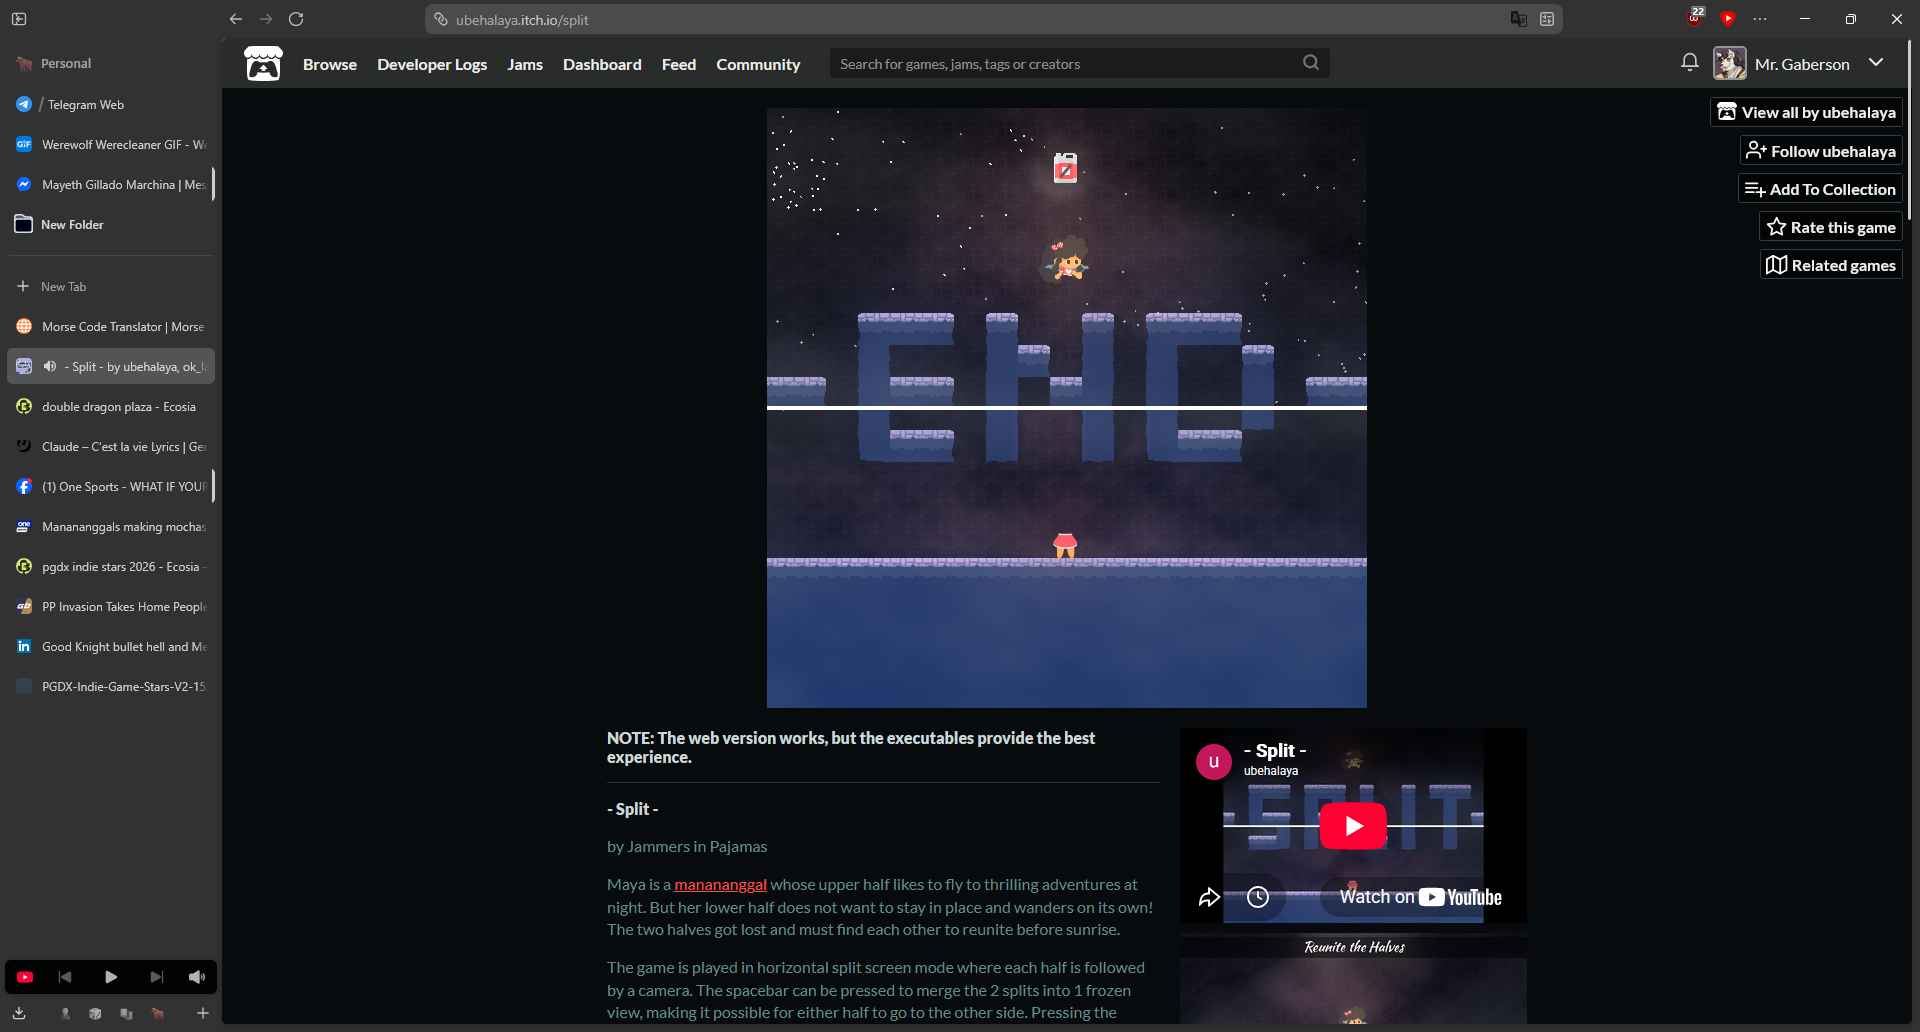Open Developer Logs in navigation
Image resolution: width=1920 pixels, height=1032 pixels.
(432, 64)
